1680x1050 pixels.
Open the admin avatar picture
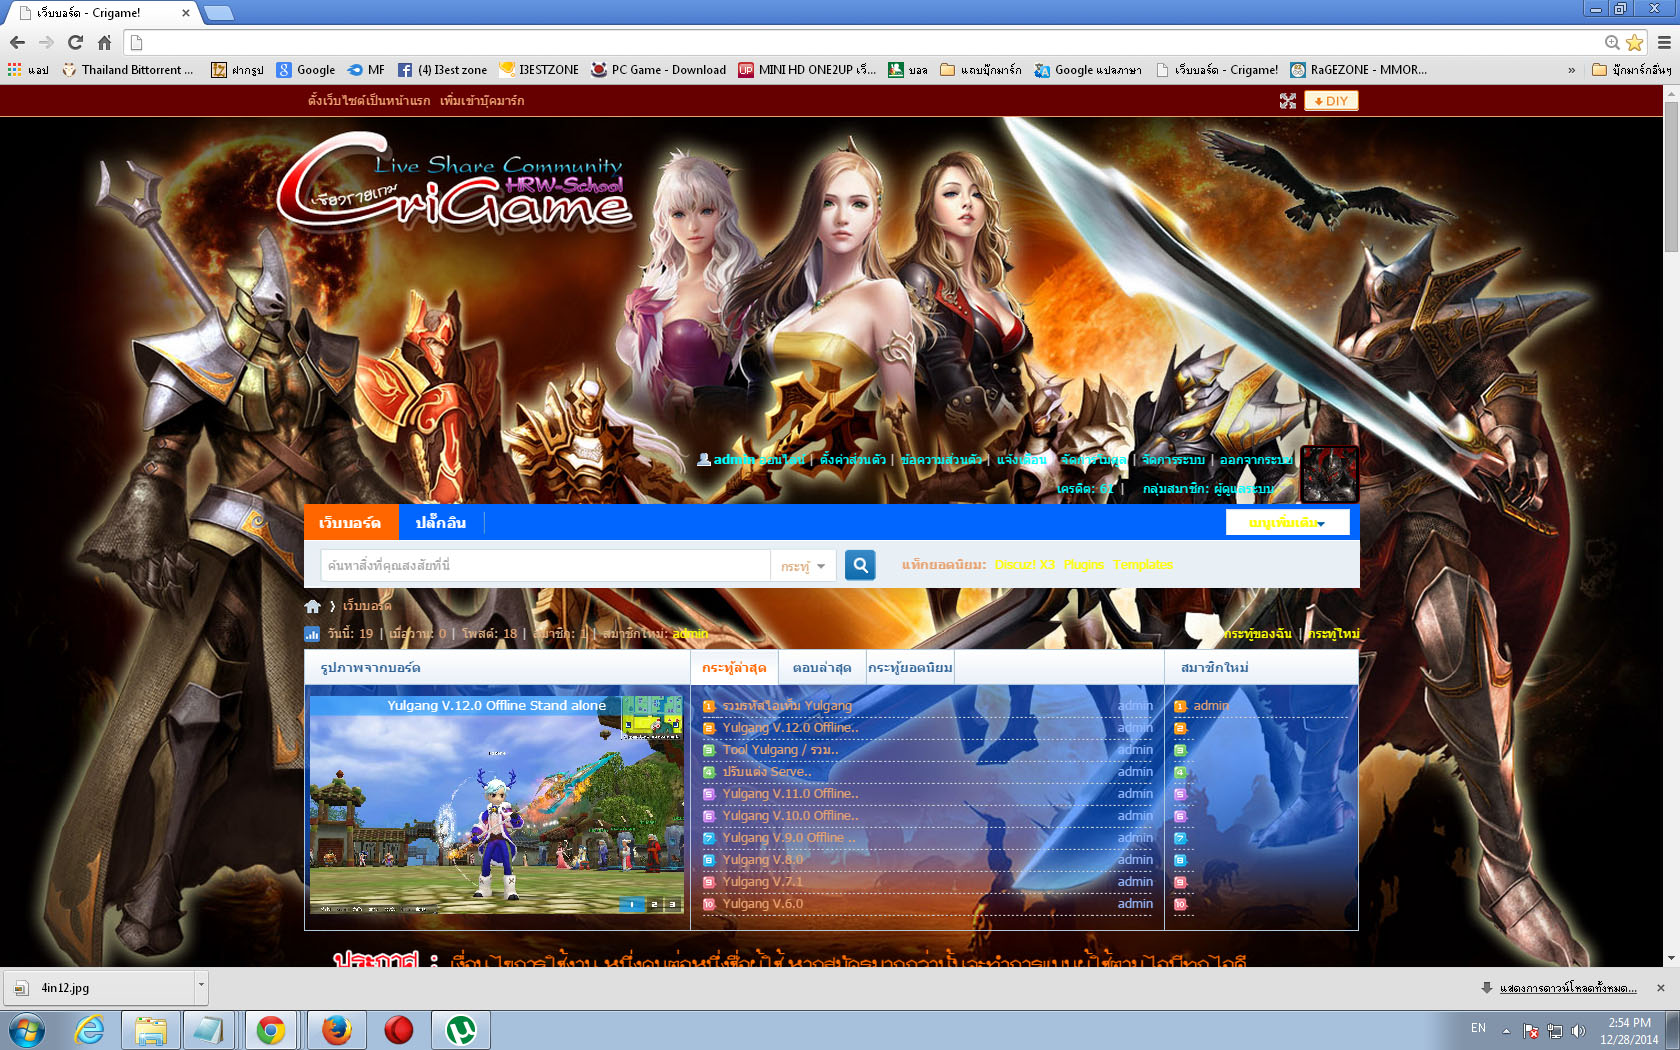click(1329, 474)
